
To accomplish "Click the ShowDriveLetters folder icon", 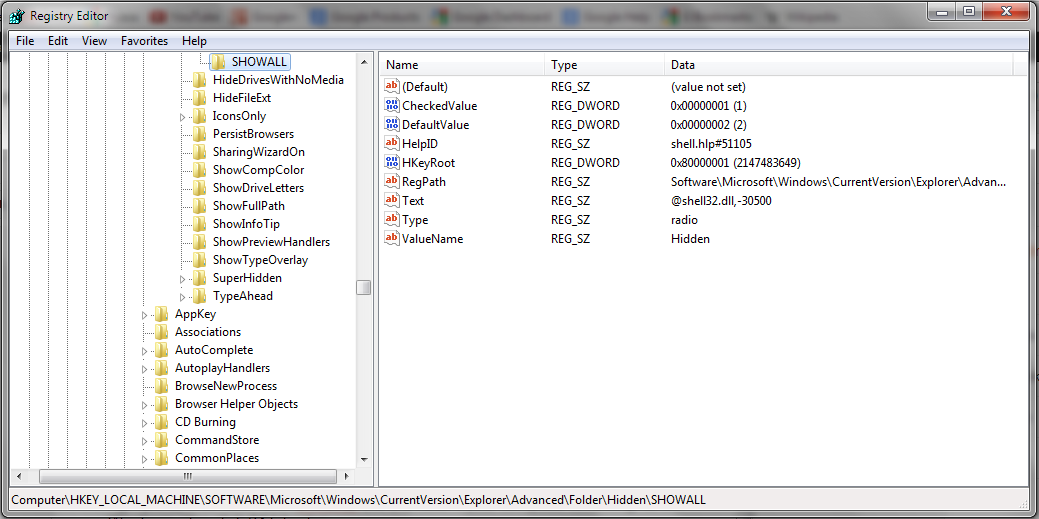I will [199, 188].
